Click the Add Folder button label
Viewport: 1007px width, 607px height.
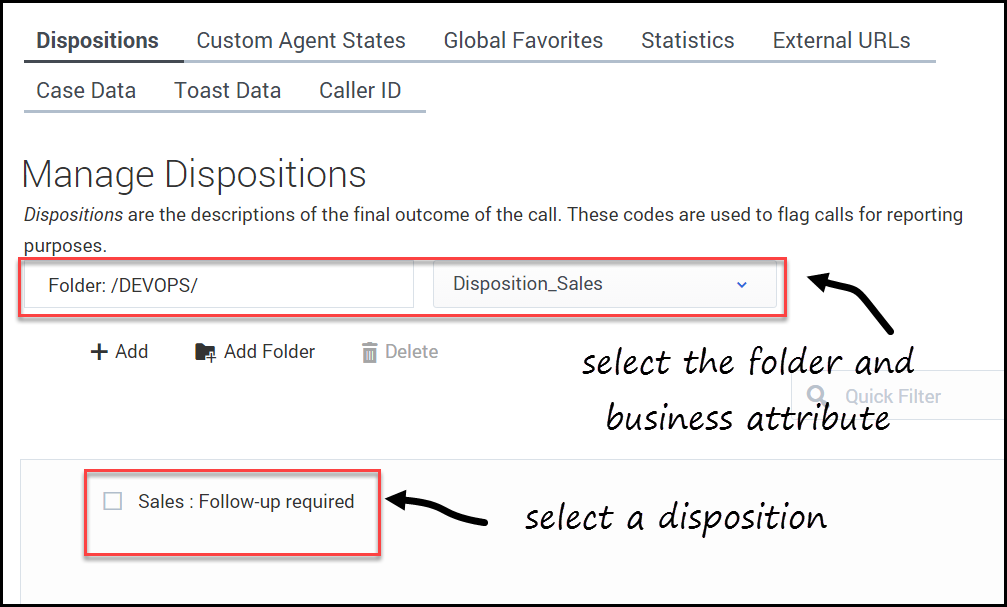(x=269, y=352)
